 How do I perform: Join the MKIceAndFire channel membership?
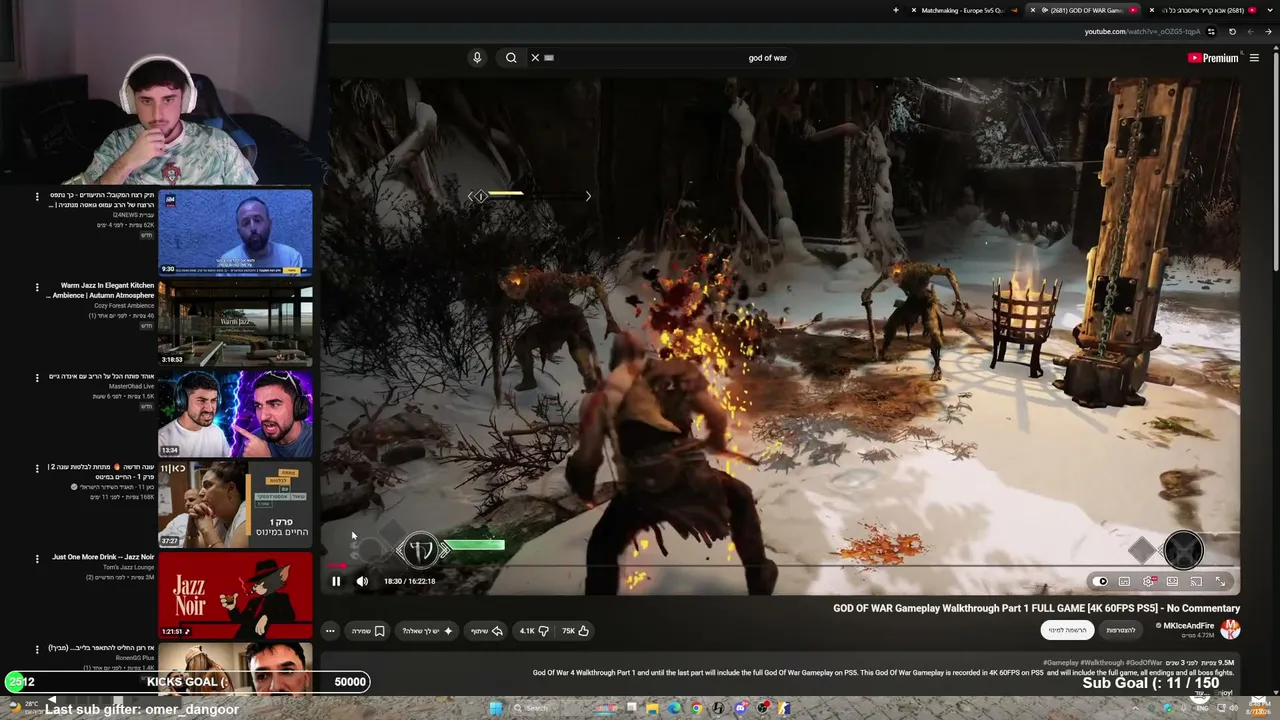click(1121, 630)
